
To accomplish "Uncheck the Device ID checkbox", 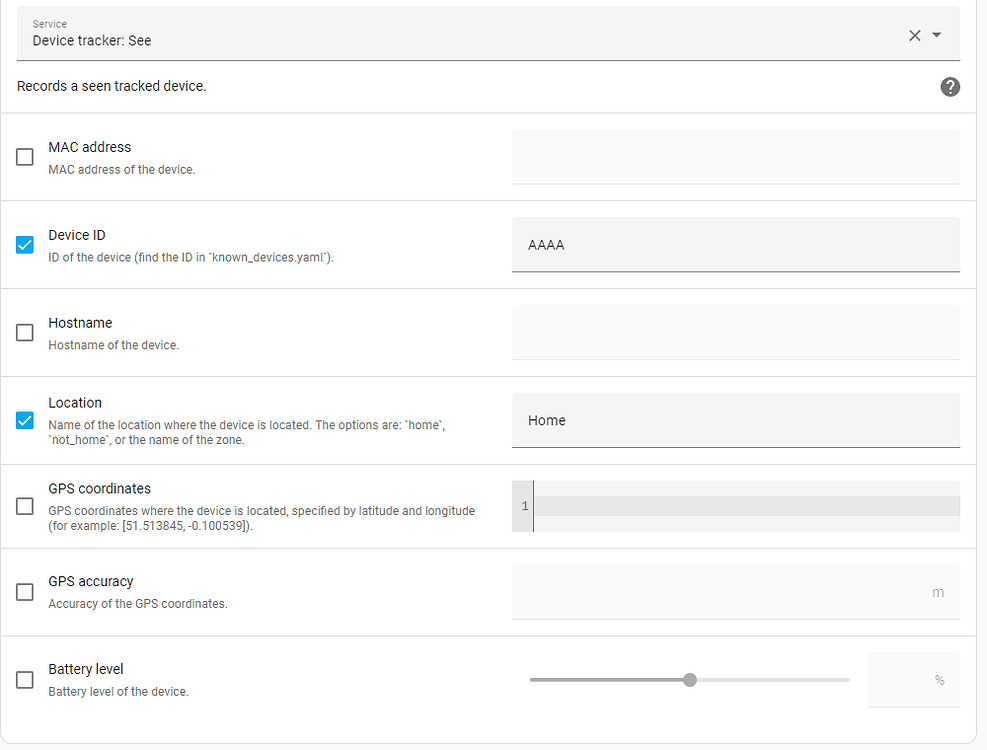I will [25, 245].
